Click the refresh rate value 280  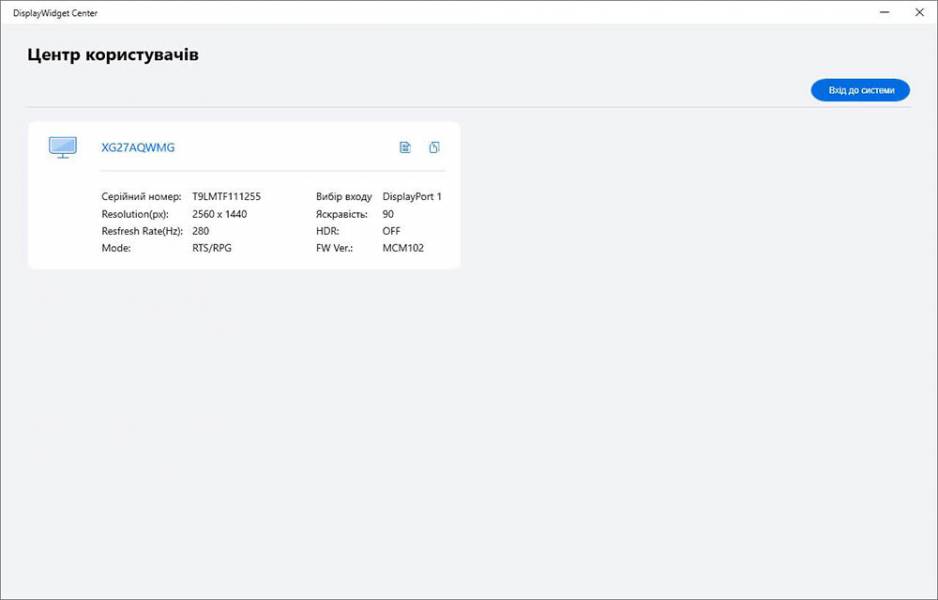(x=200, y=231)
